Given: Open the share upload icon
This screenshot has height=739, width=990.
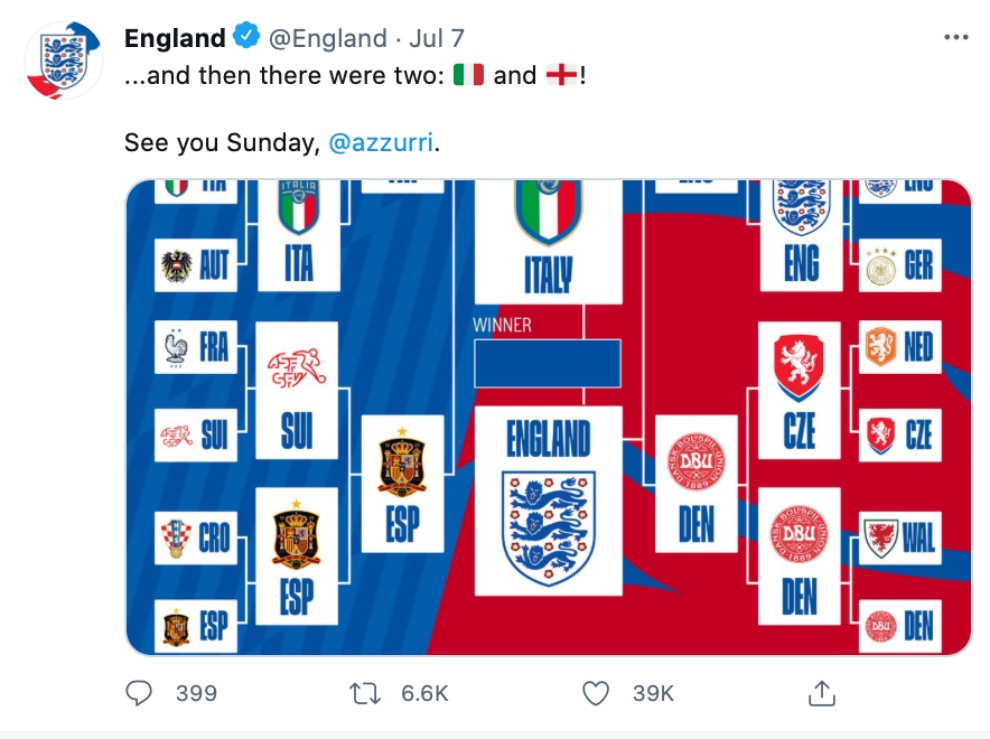Looking at the screenshot, I should tap(821, 693).
